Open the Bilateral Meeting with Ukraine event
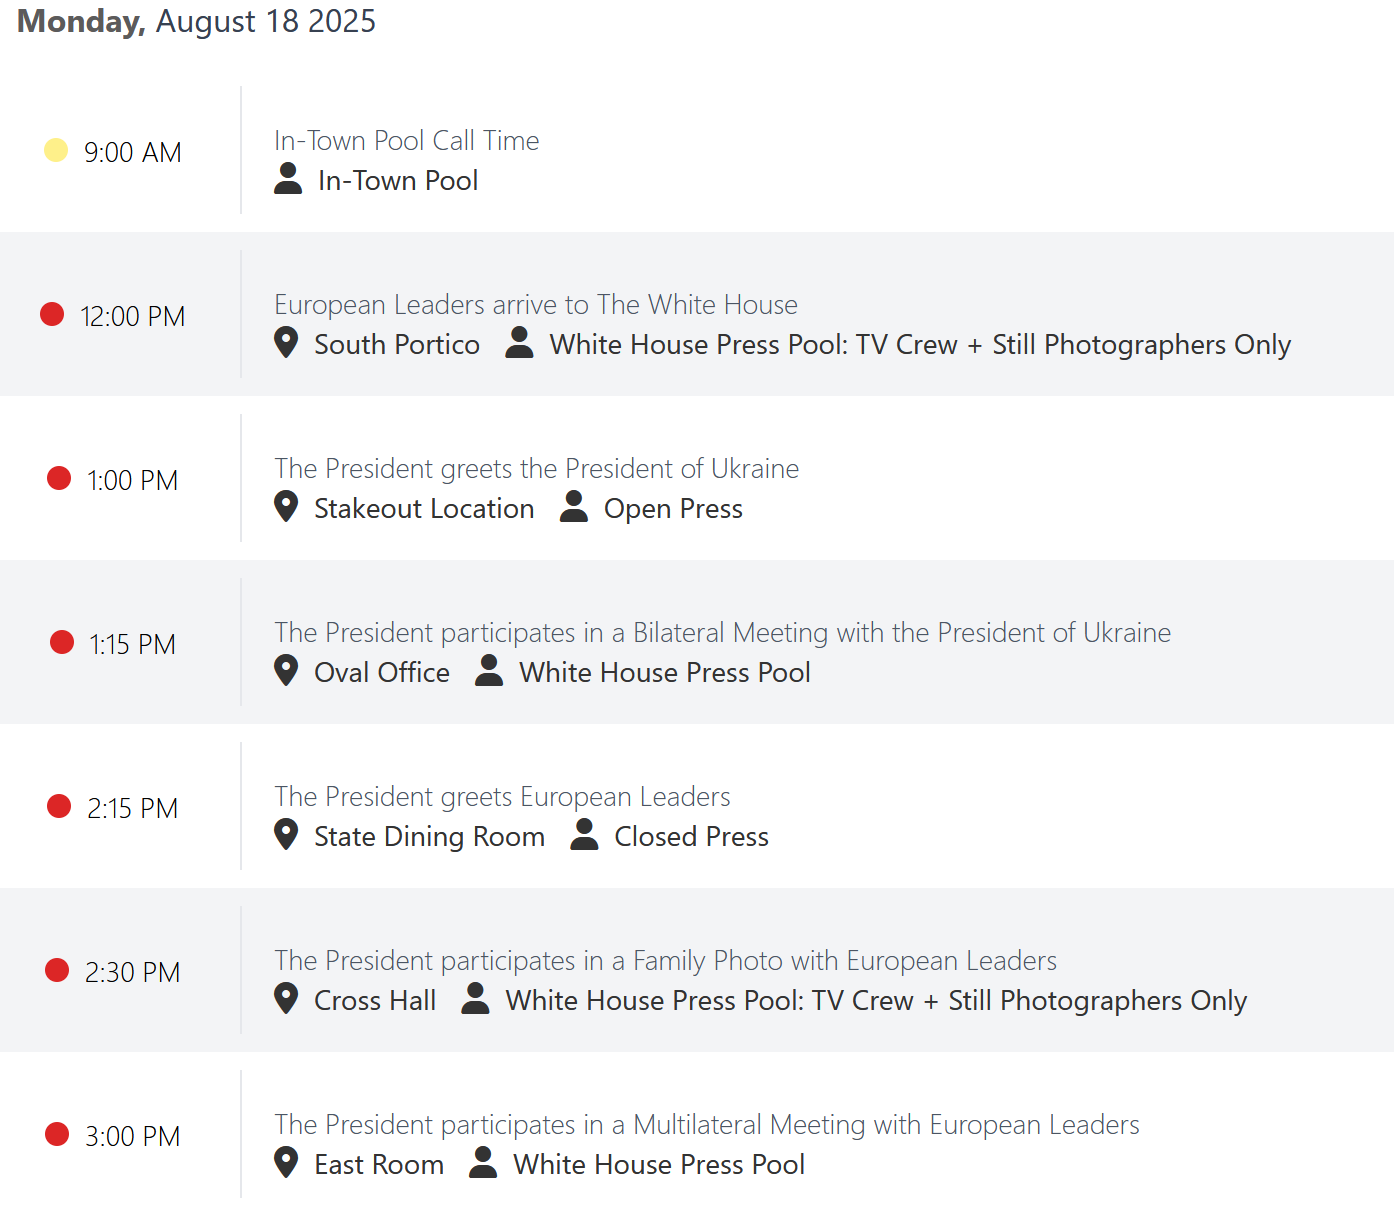 pyautogui.click(x=722, y=633)
